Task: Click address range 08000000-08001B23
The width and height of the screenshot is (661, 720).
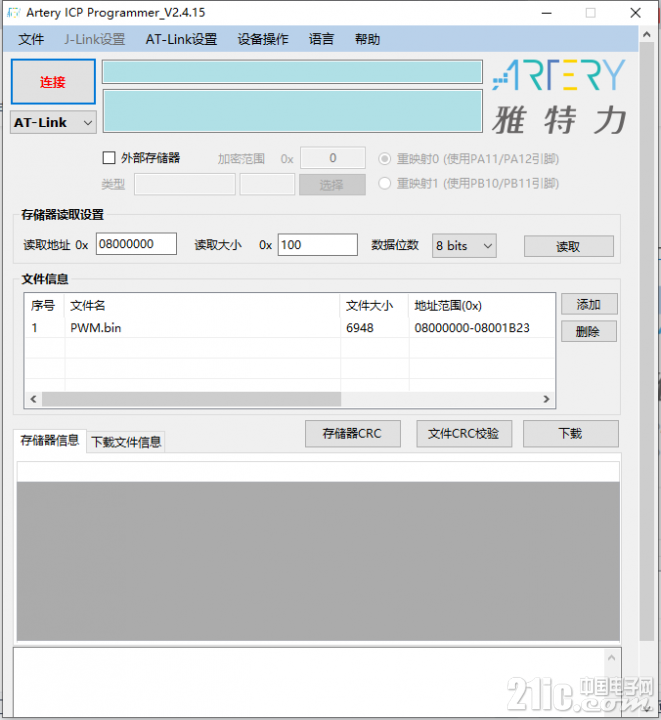Action: pyautogui.click(x=472, y=328)
